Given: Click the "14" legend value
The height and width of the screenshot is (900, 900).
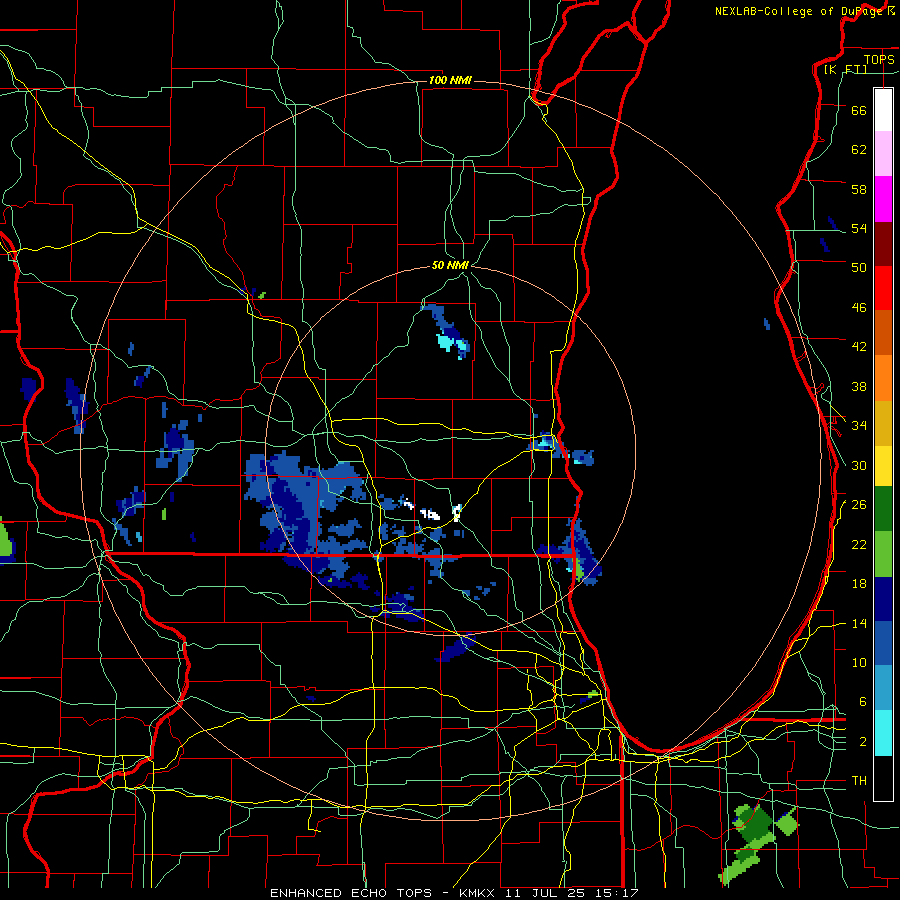Looking at the screenshot, I should [859, 624].
